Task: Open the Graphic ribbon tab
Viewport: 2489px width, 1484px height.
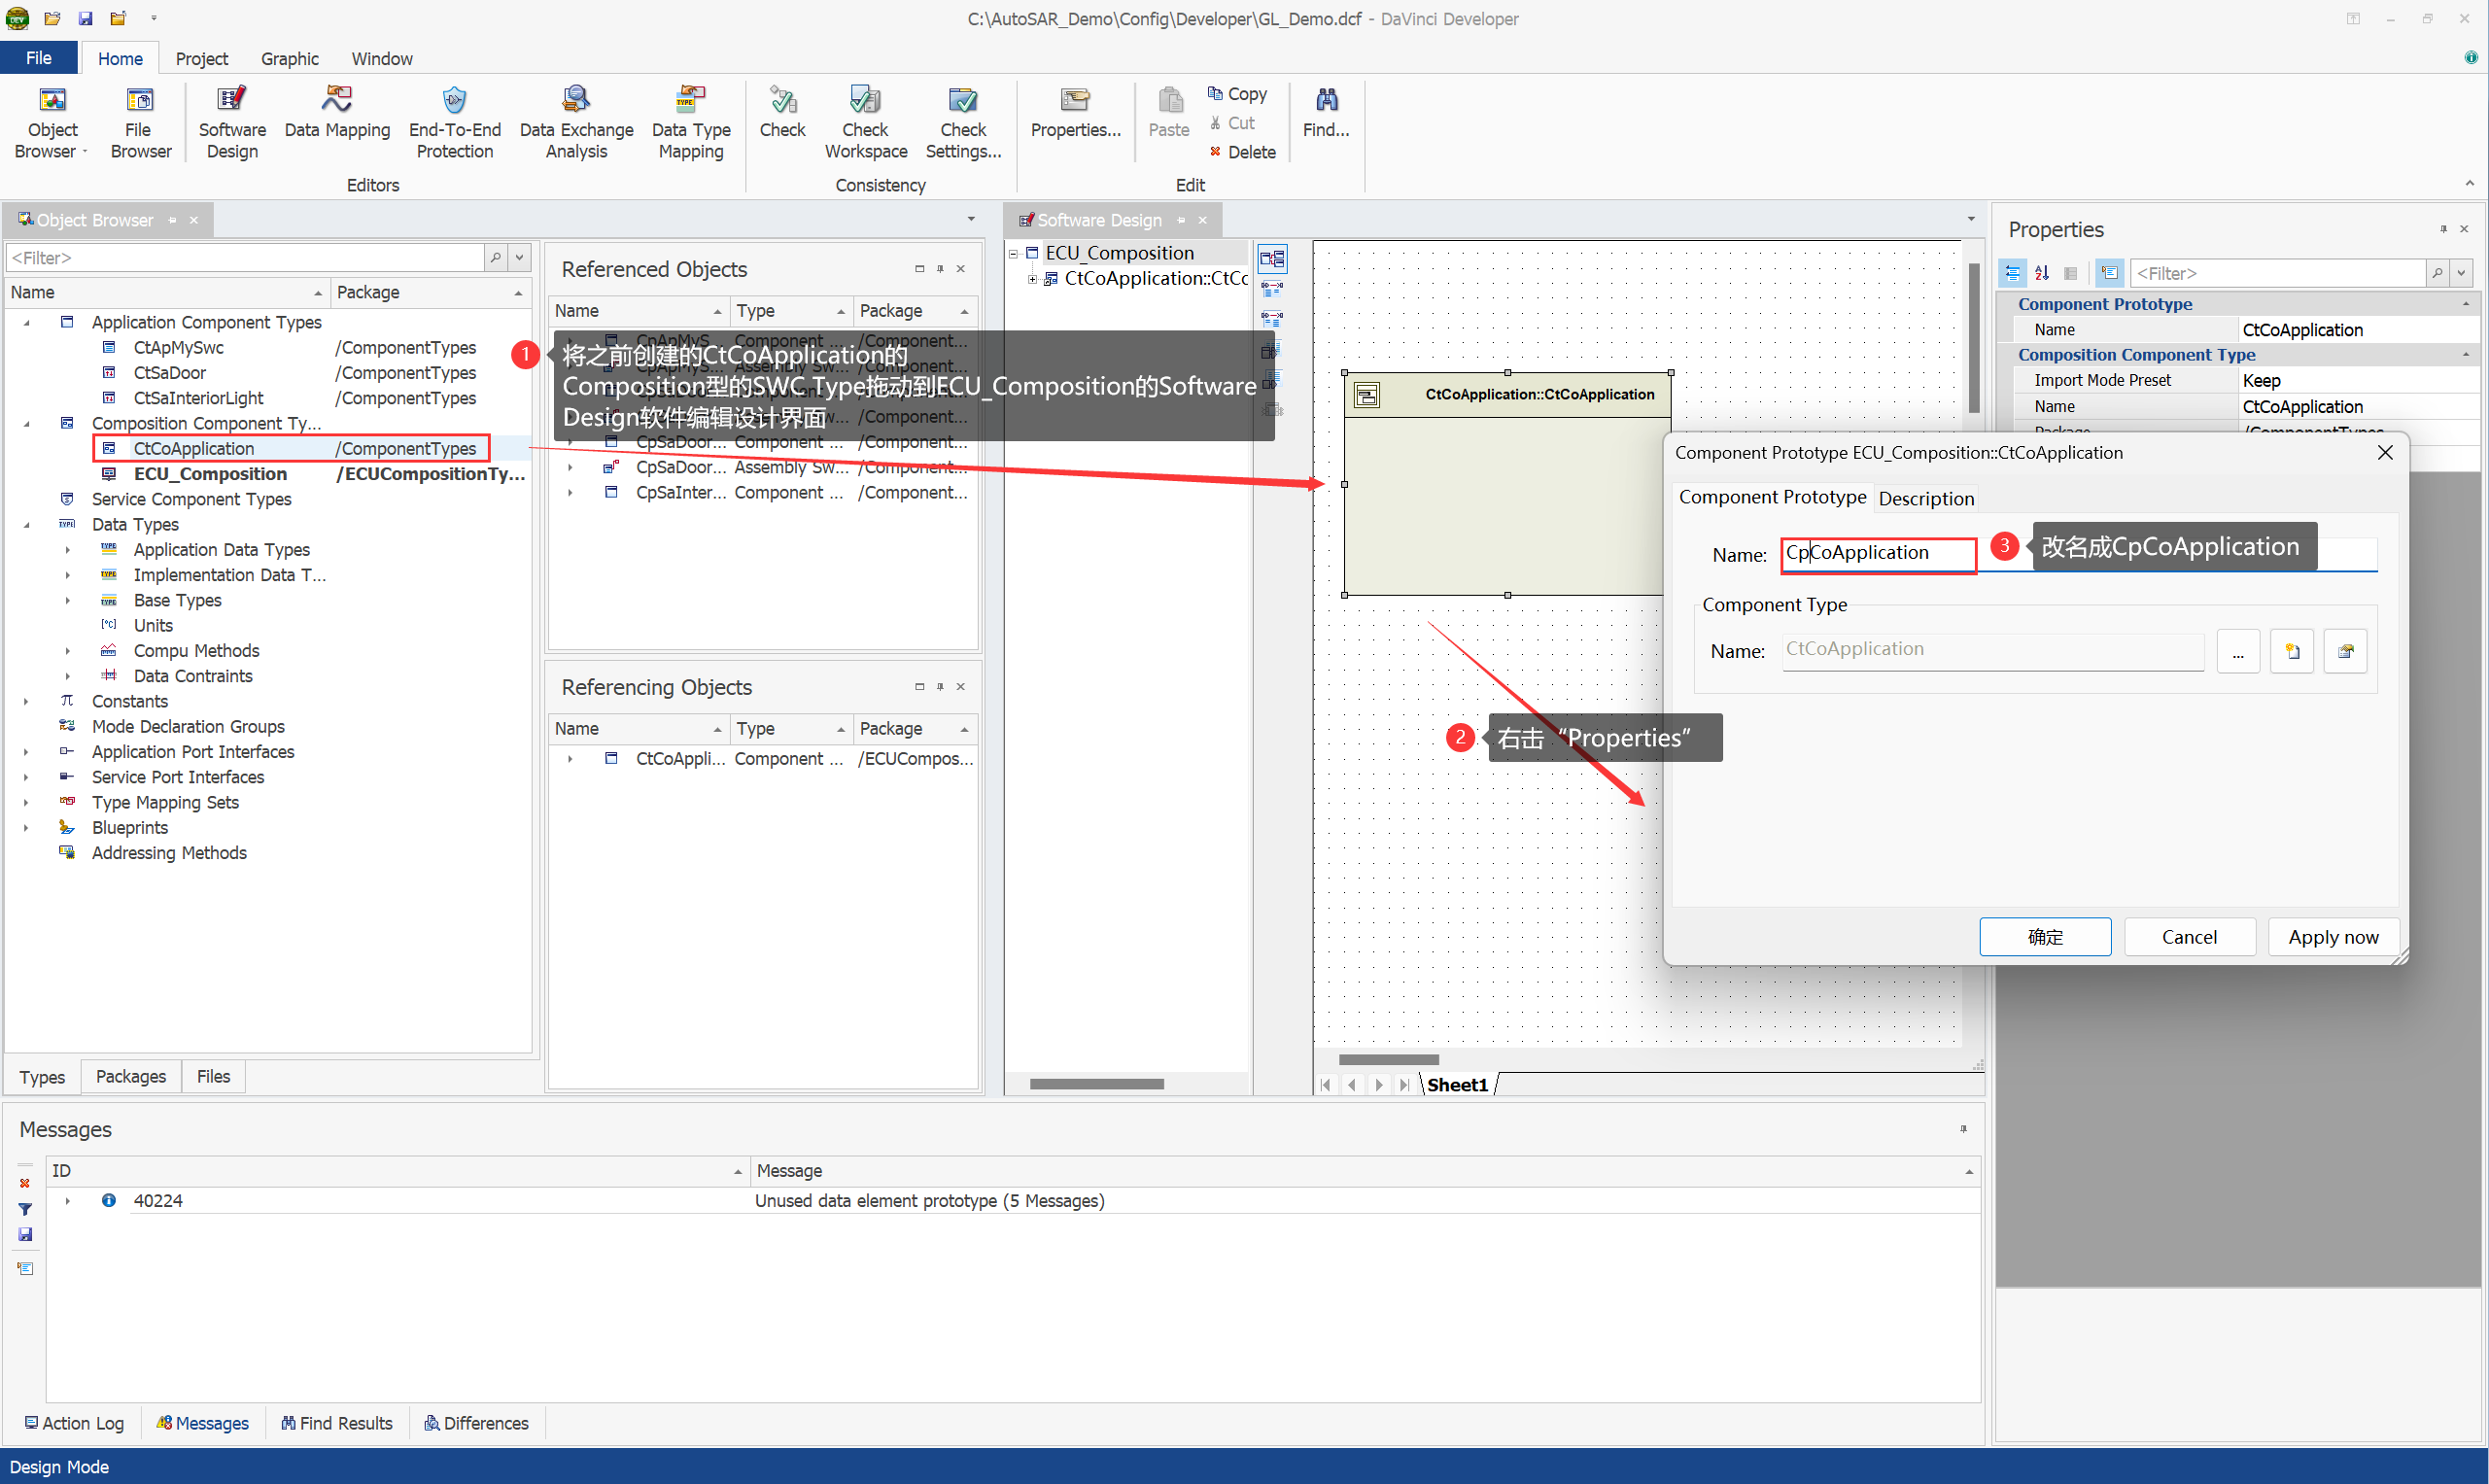Action: pos(289,59)
